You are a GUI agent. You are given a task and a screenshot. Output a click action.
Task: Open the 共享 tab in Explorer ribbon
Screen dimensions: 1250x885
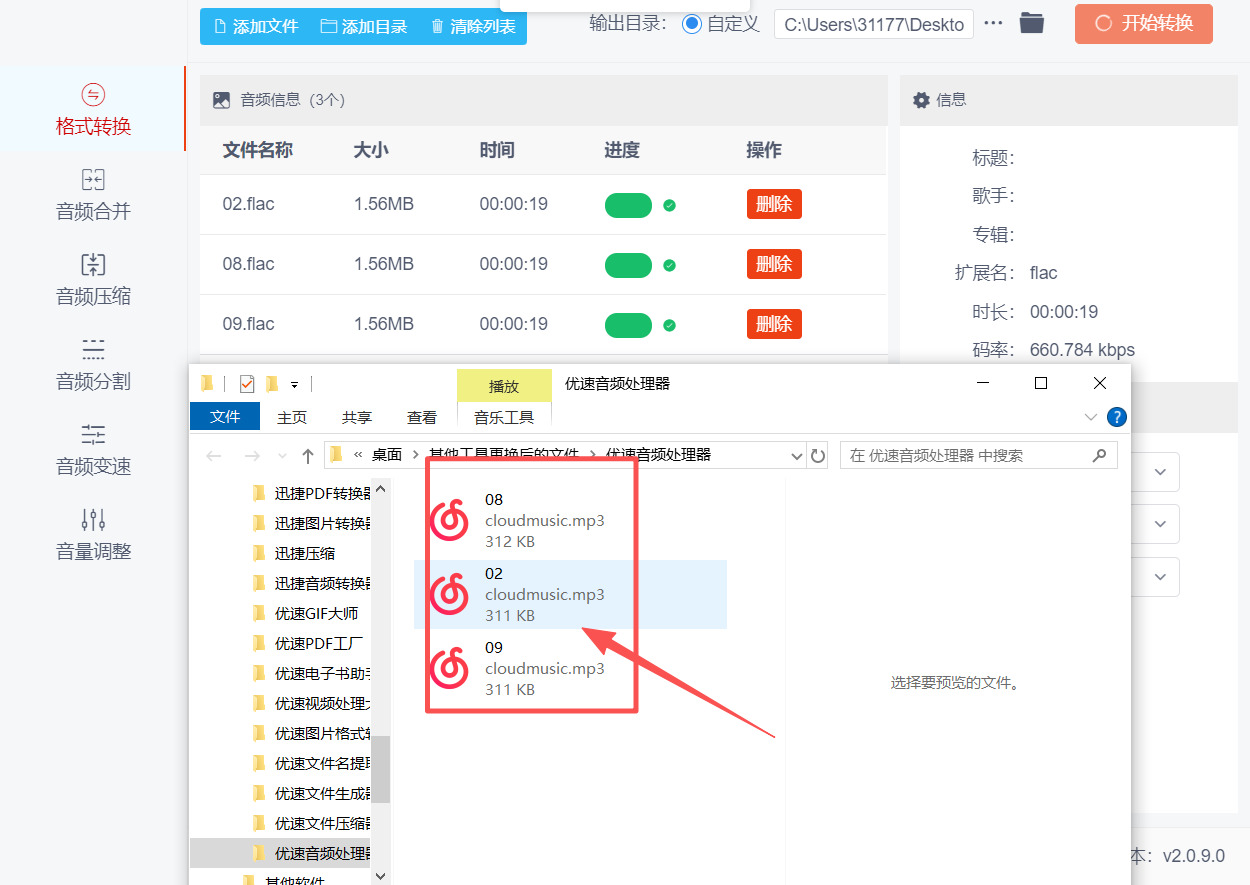click(x=357, y=417)
